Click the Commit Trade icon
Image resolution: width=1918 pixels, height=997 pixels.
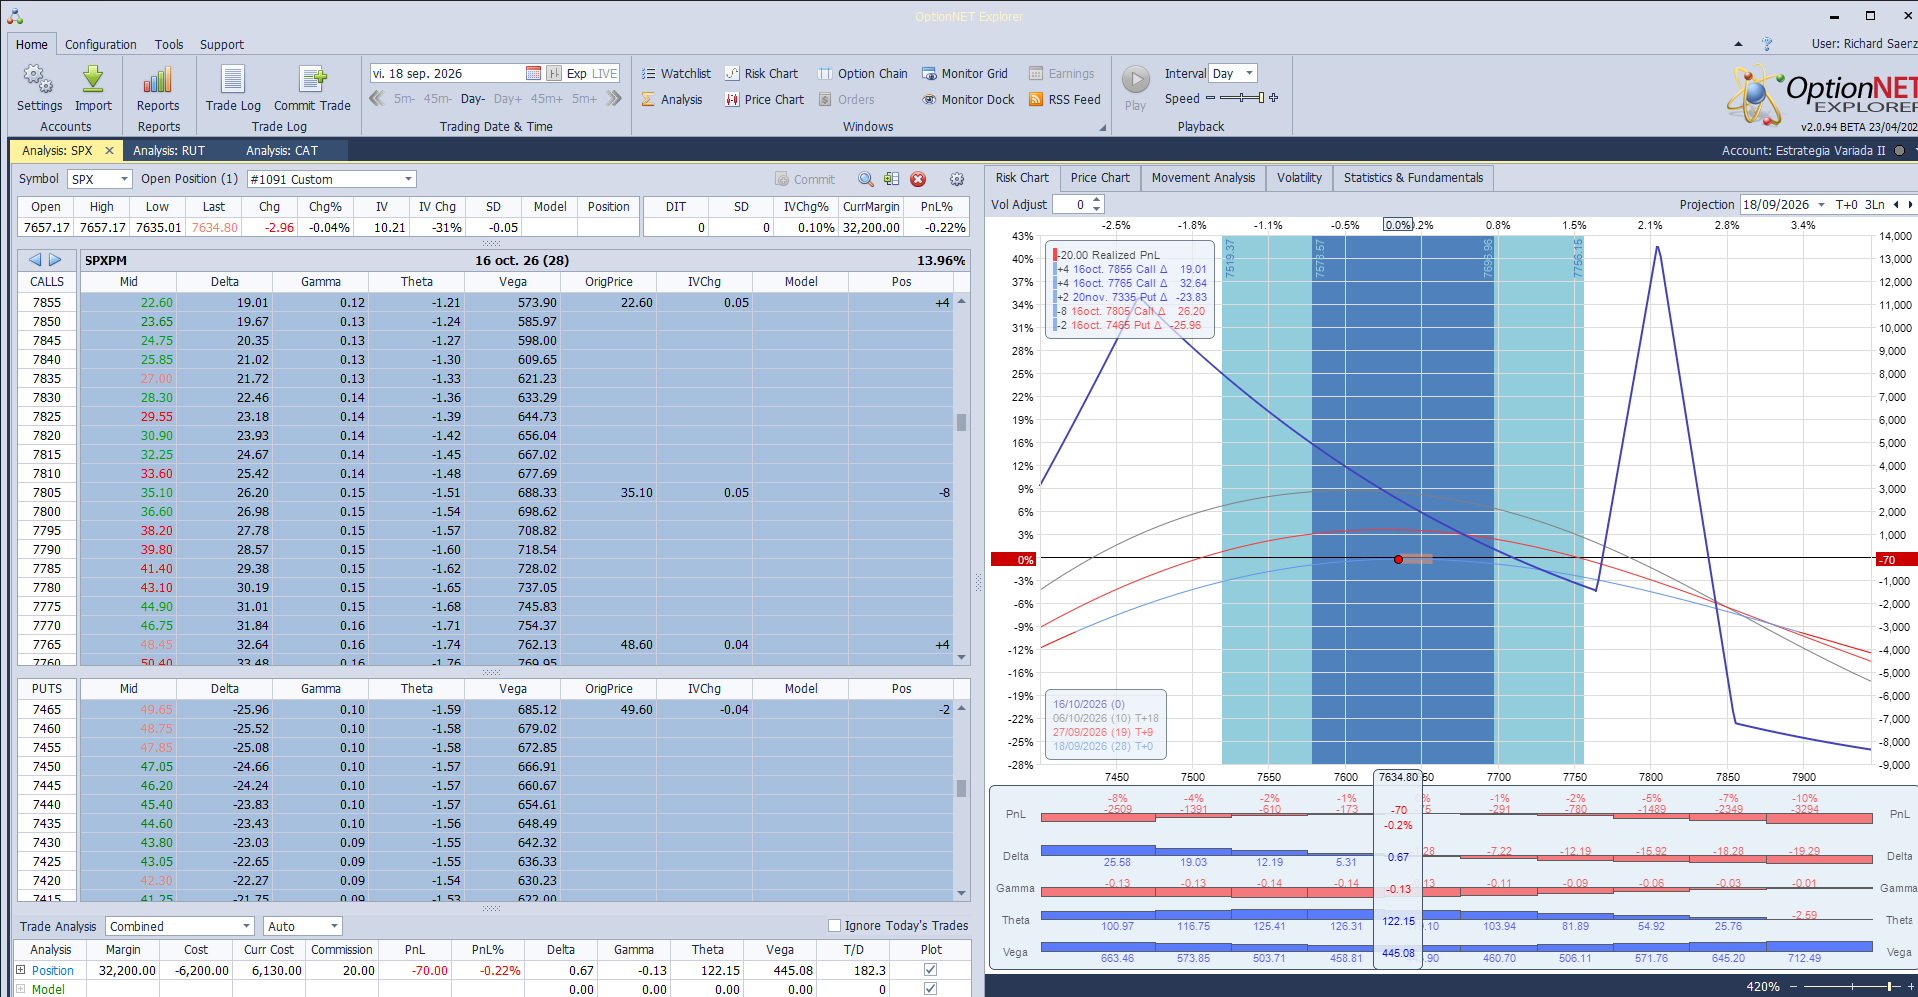pyautogui.click(x=312, y=80)
